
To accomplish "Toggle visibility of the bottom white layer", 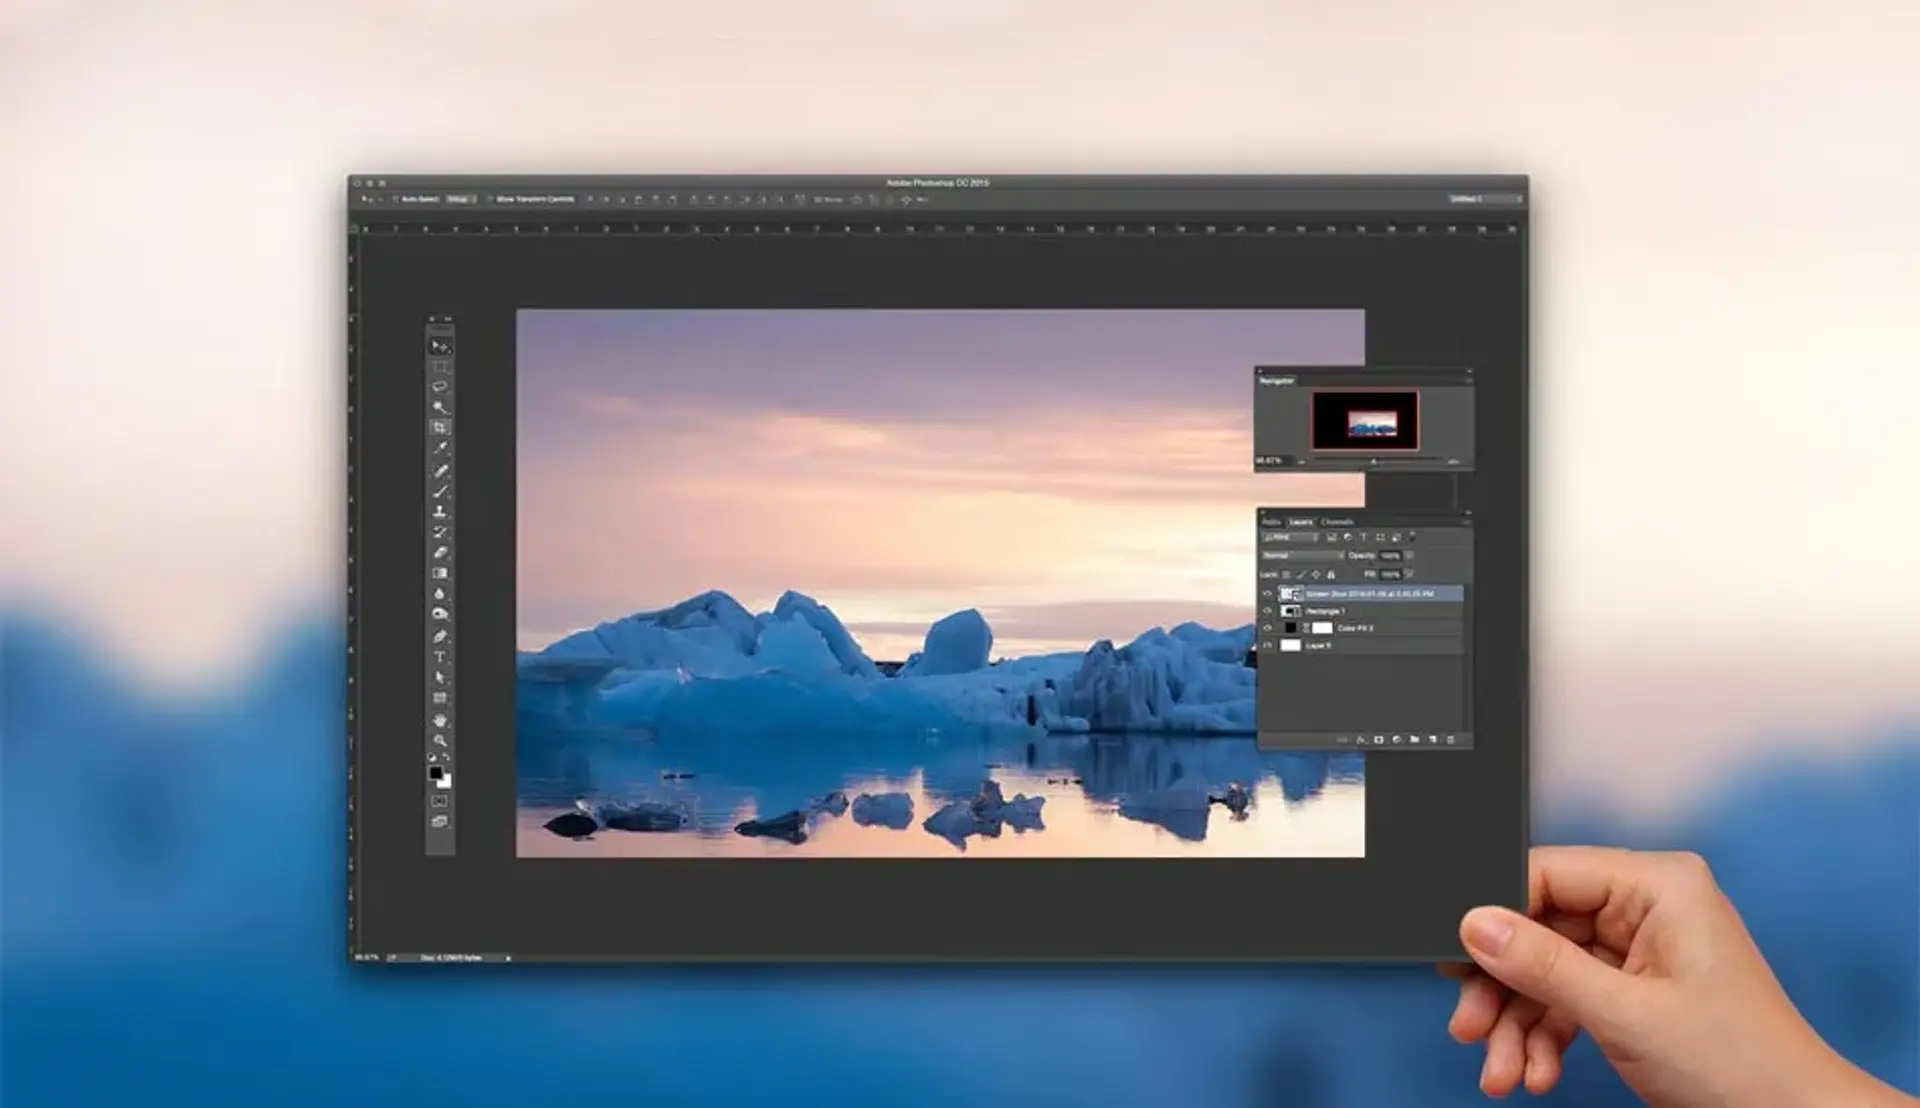I will pos(1267,646).
